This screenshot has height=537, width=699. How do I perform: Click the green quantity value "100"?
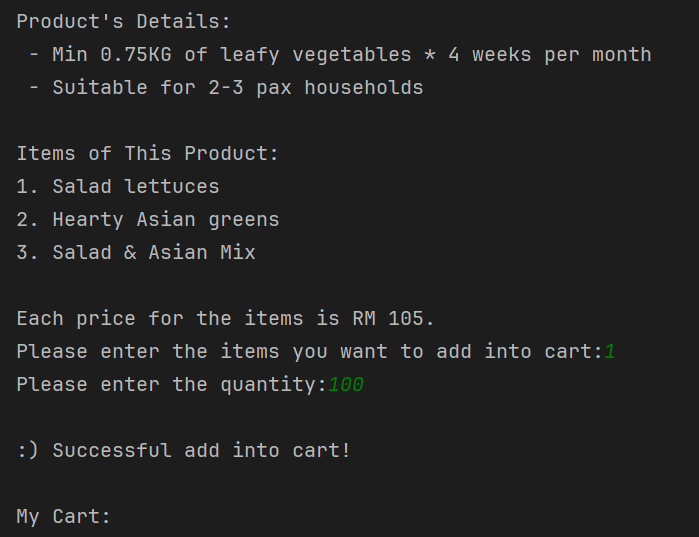tap(346, 384)
